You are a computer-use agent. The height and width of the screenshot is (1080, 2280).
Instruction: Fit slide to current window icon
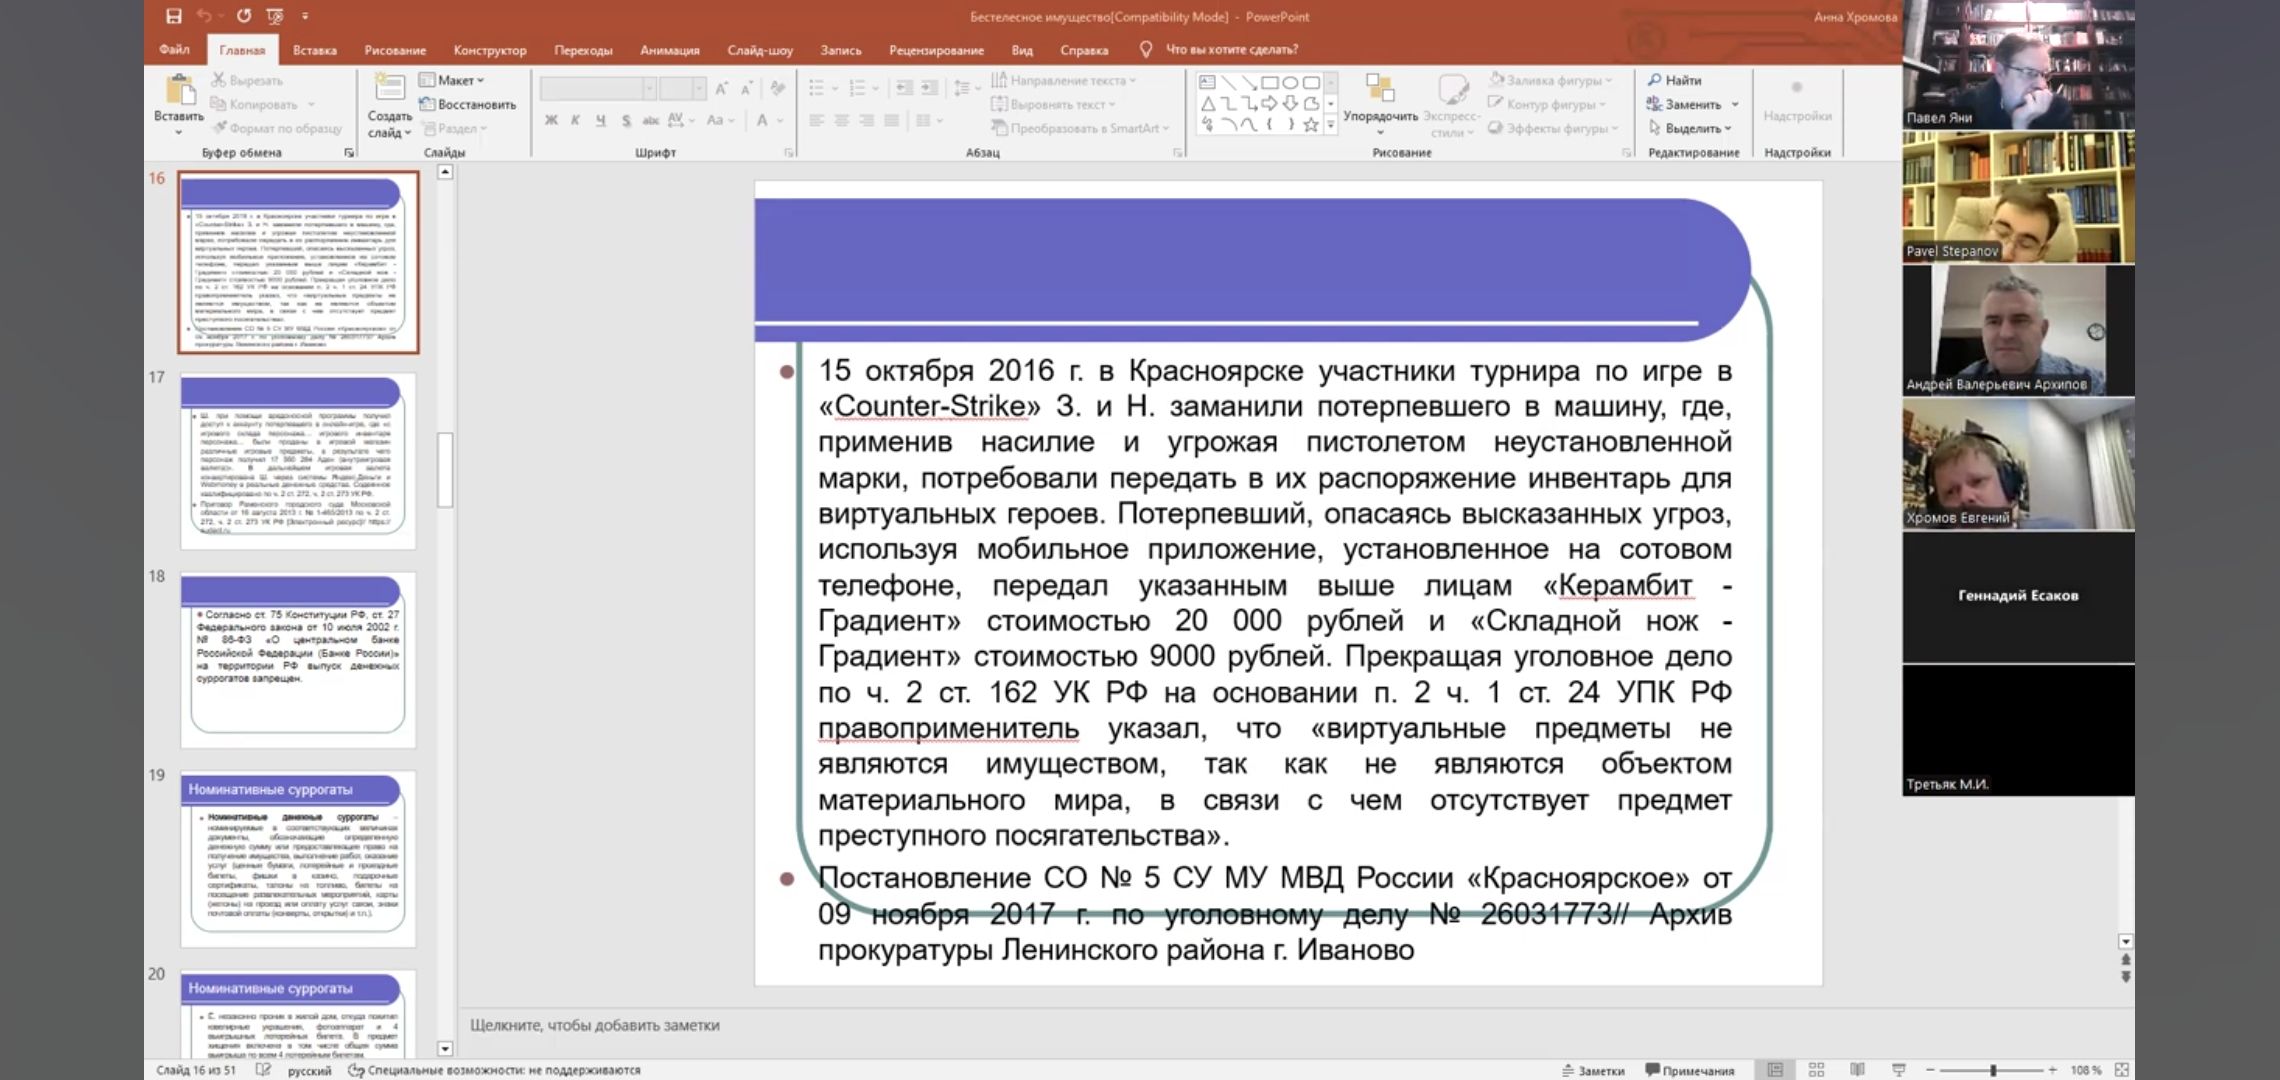(x=2121, y=1070)
